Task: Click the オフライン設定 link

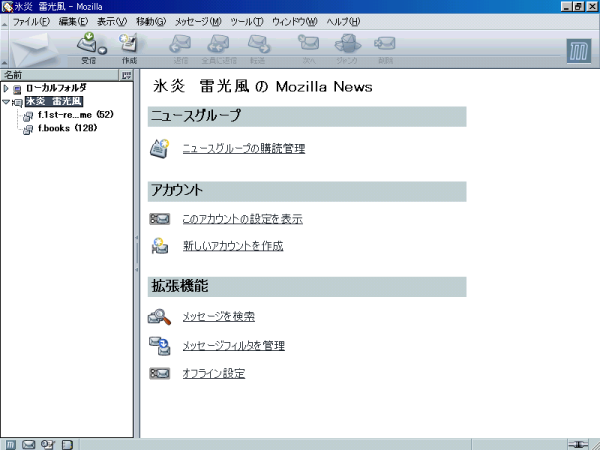Action: [x=214, y=373]
